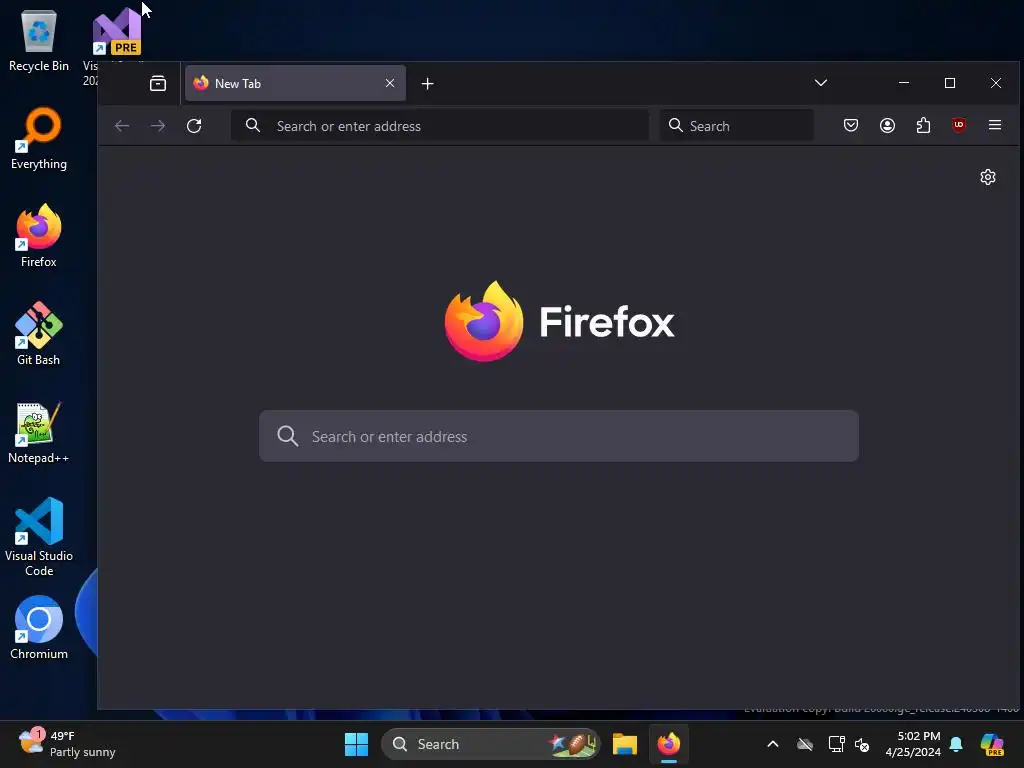Select Chromium desktop shortcut
Screen dimensions: 1024x768
coord(39,628)
